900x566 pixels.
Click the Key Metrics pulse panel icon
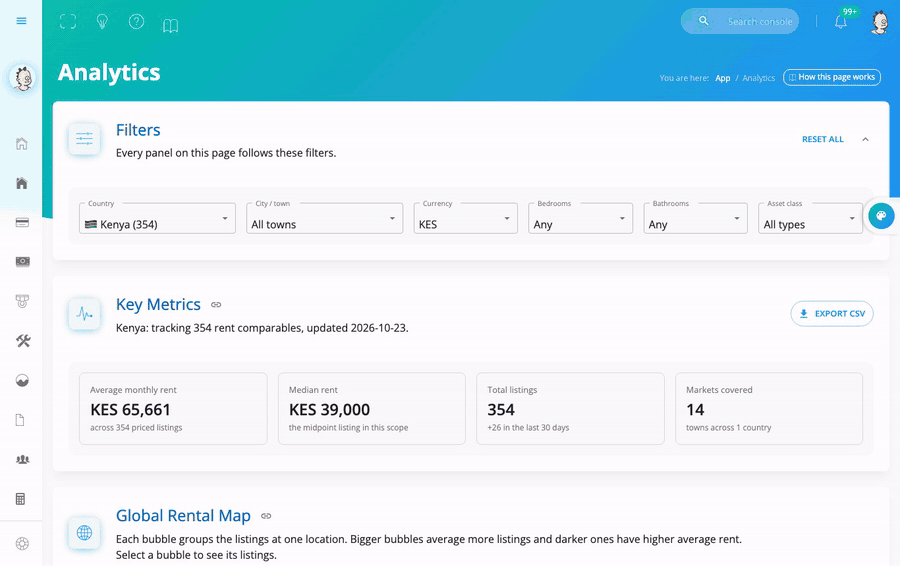click(84, 314)
